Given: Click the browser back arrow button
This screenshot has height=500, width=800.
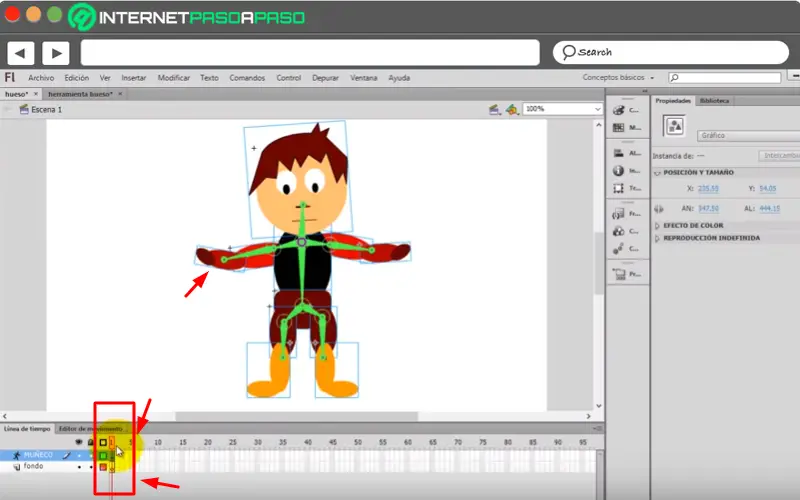Looking at the screenshot, I should 20,53.
